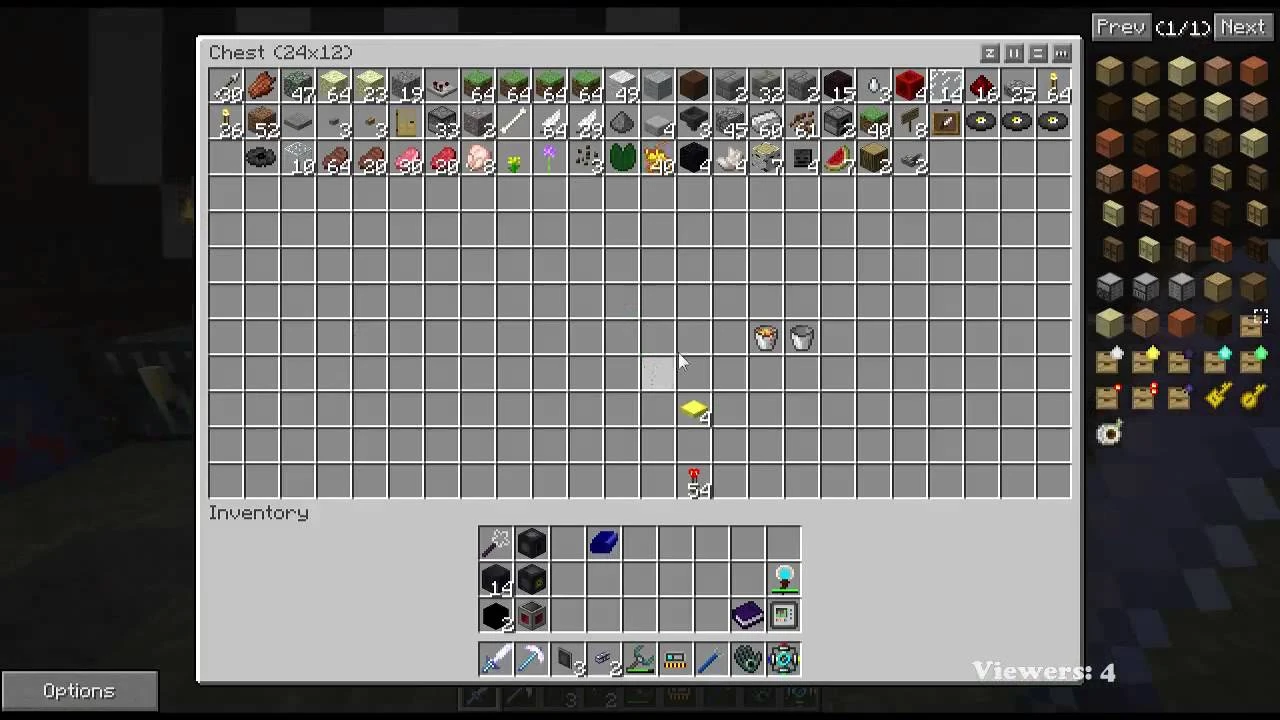
Task: Take the nether wart stack of 16
Action: pyautogui.click(x=982, y=87)
